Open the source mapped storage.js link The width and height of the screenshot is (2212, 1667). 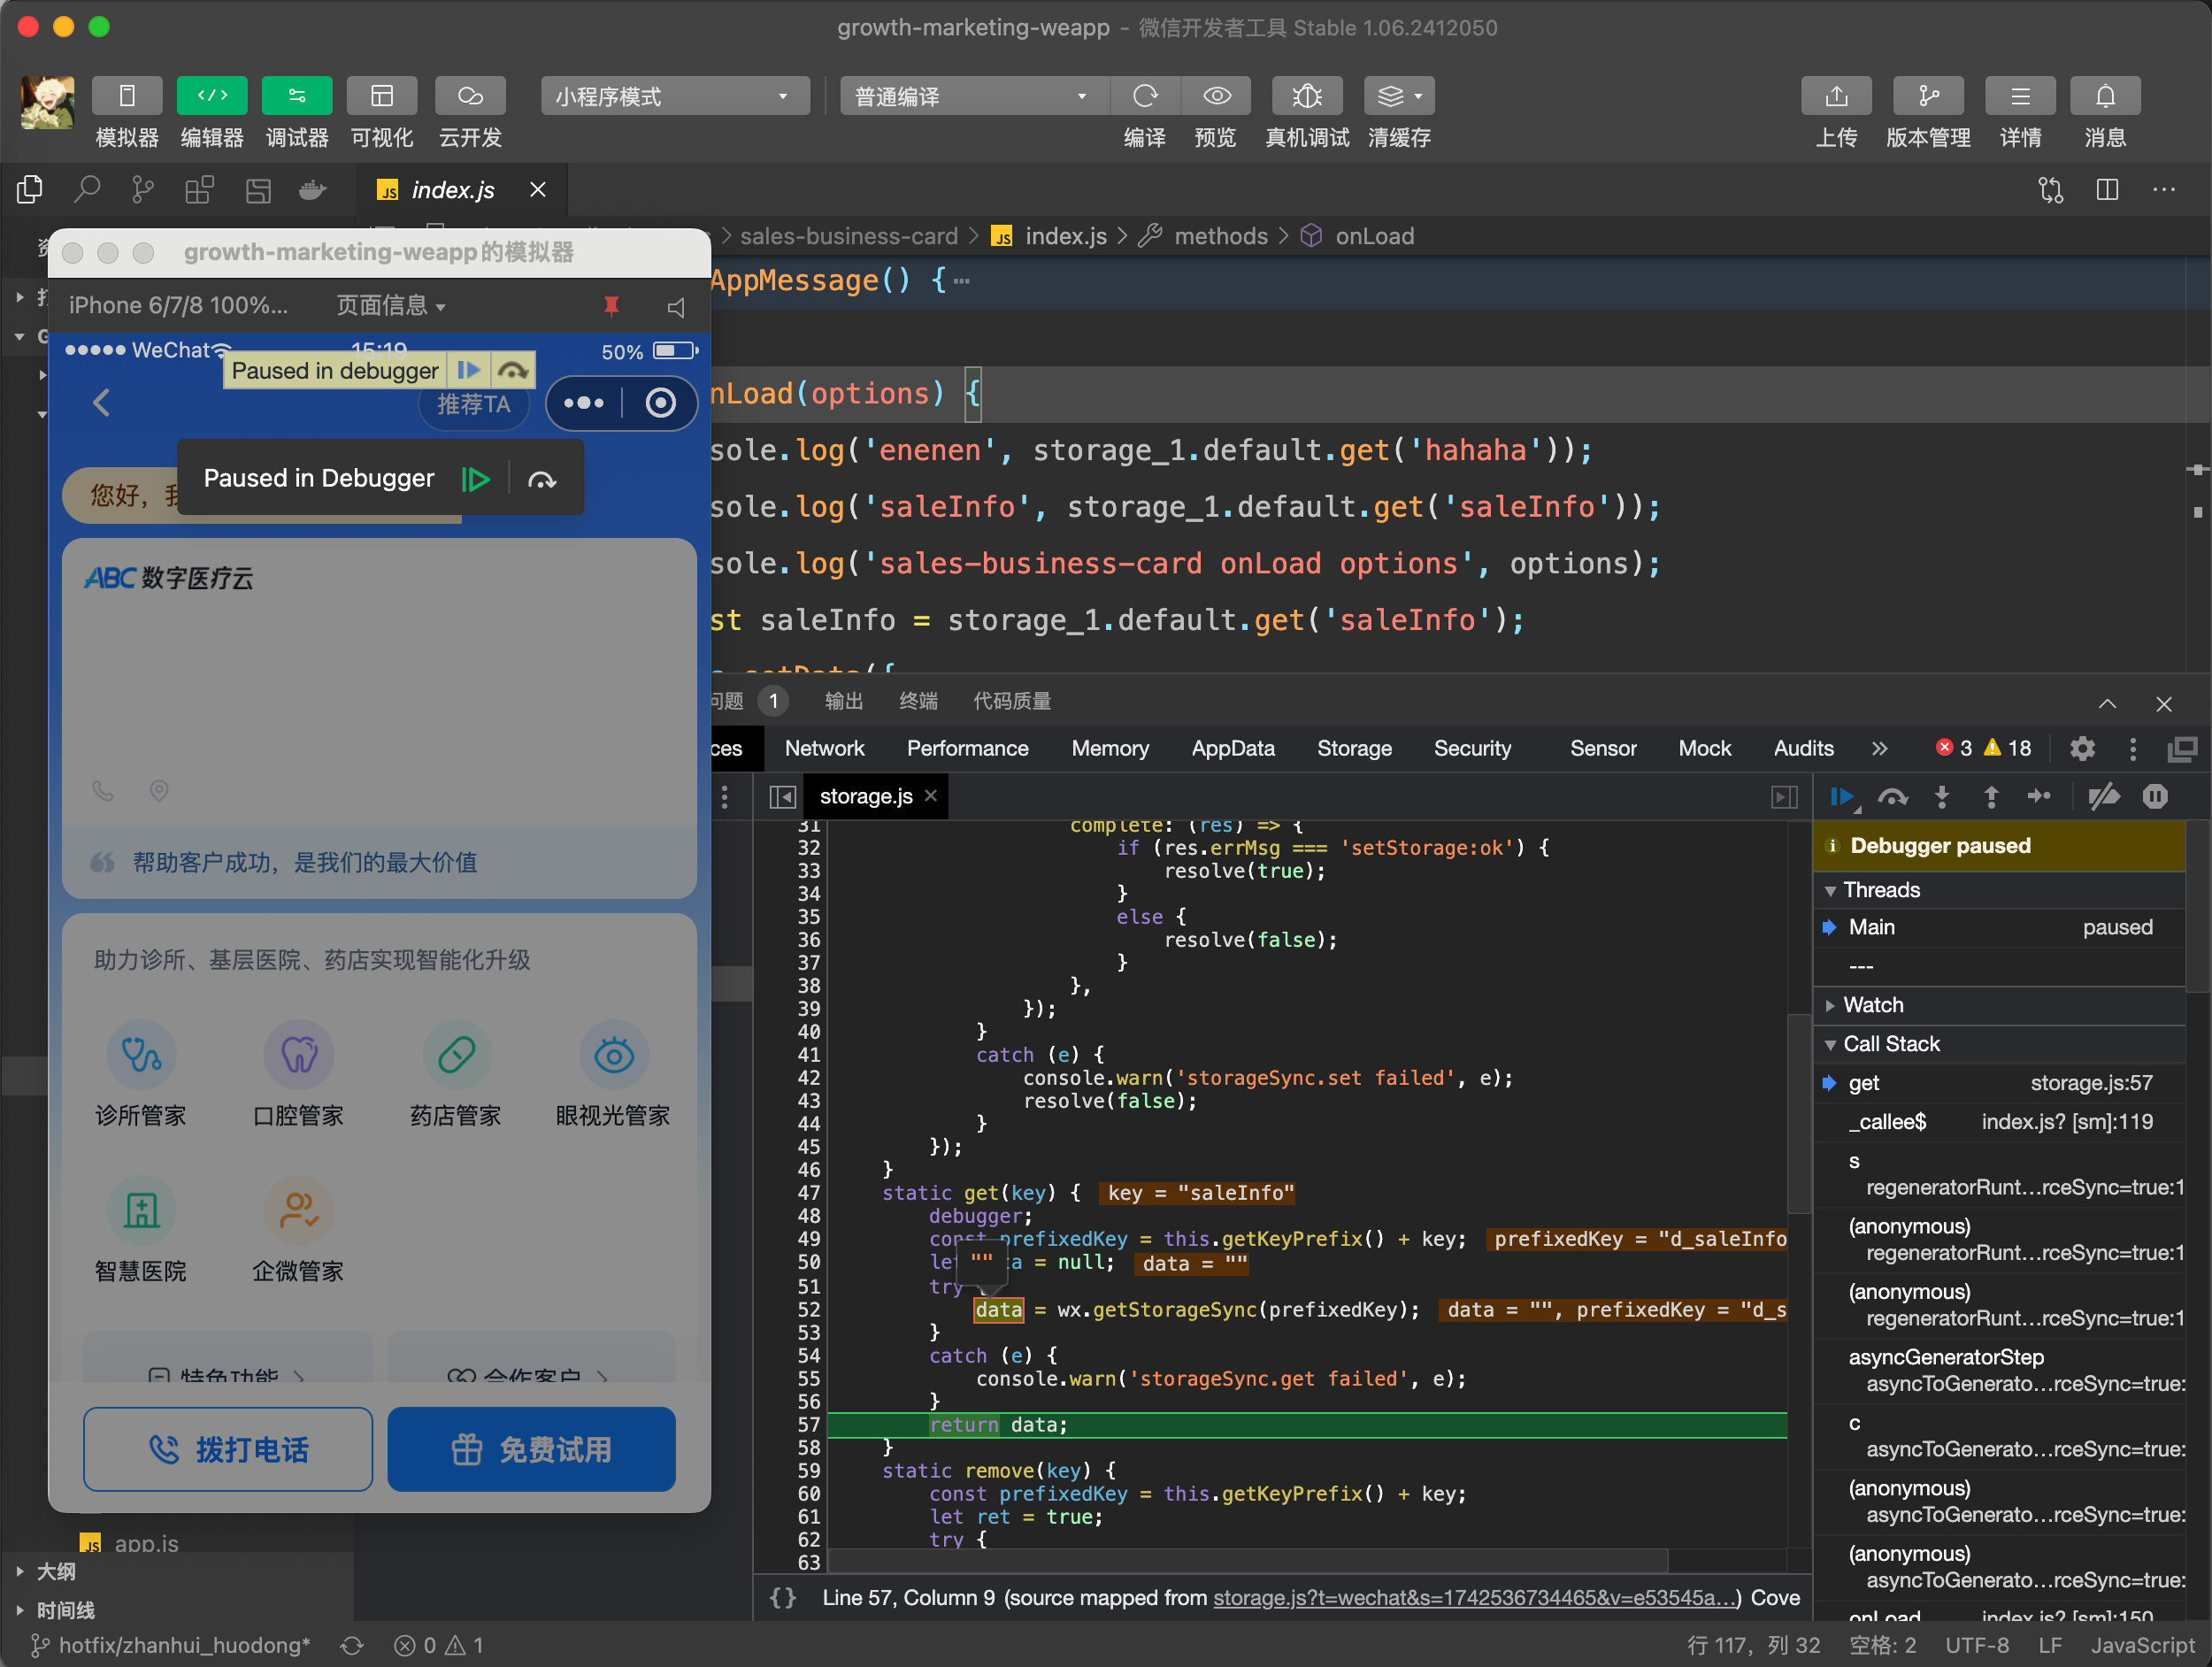point(1475,1598)
